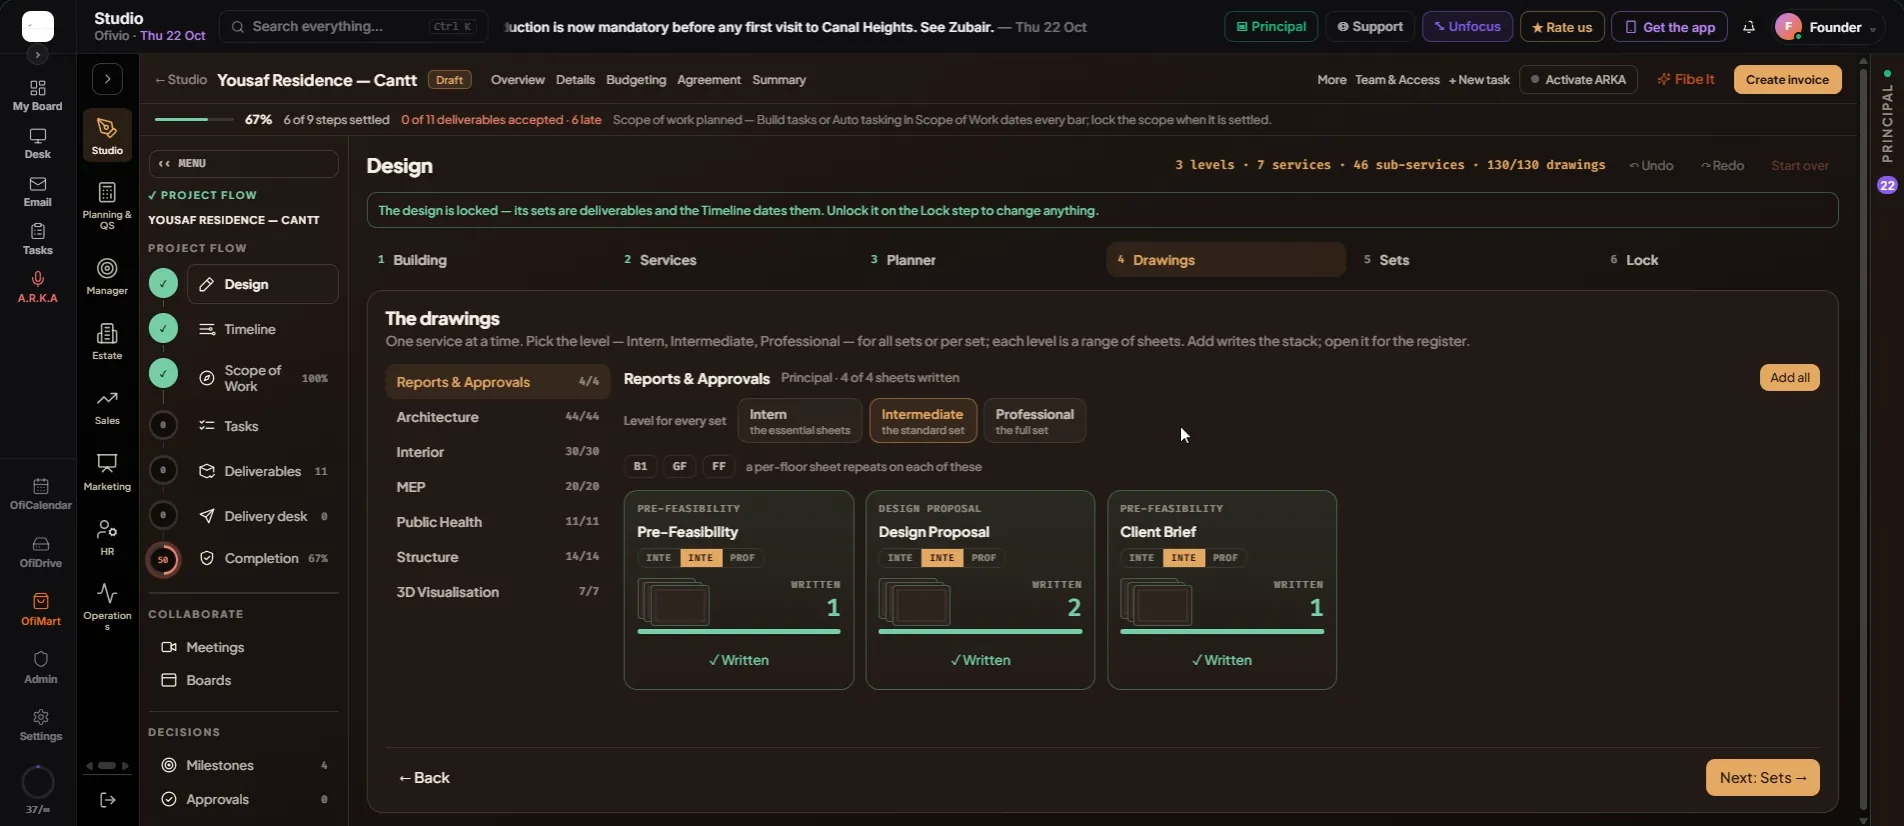Open the Founder account dropdown
This screenshot has height=826, width=1904.
coord(1829,27)
